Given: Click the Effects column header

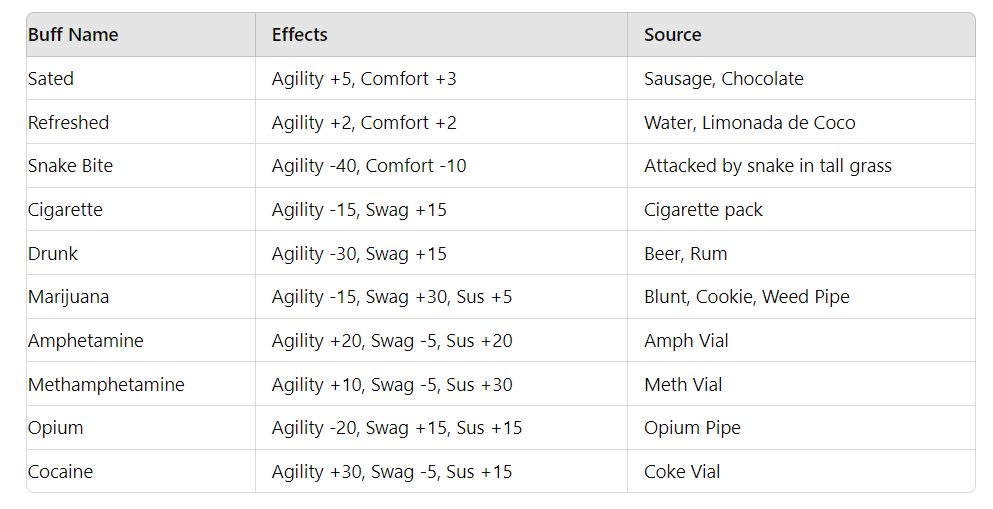Looking at the screenshot, I should click(300, 35).
